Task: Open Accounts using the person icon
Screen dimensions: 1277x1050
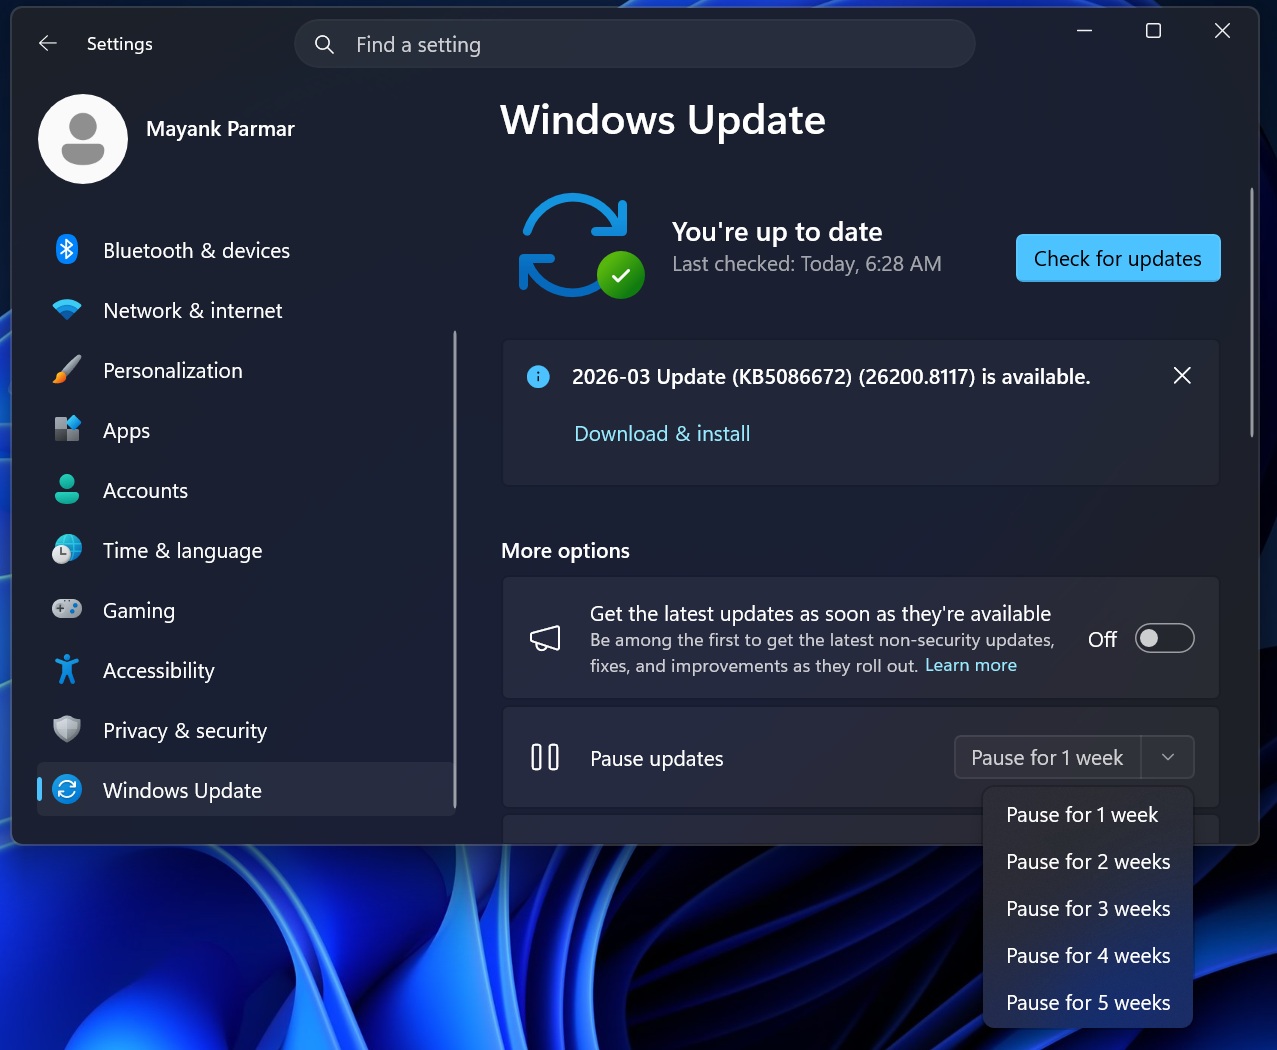Action: [66, 490]
